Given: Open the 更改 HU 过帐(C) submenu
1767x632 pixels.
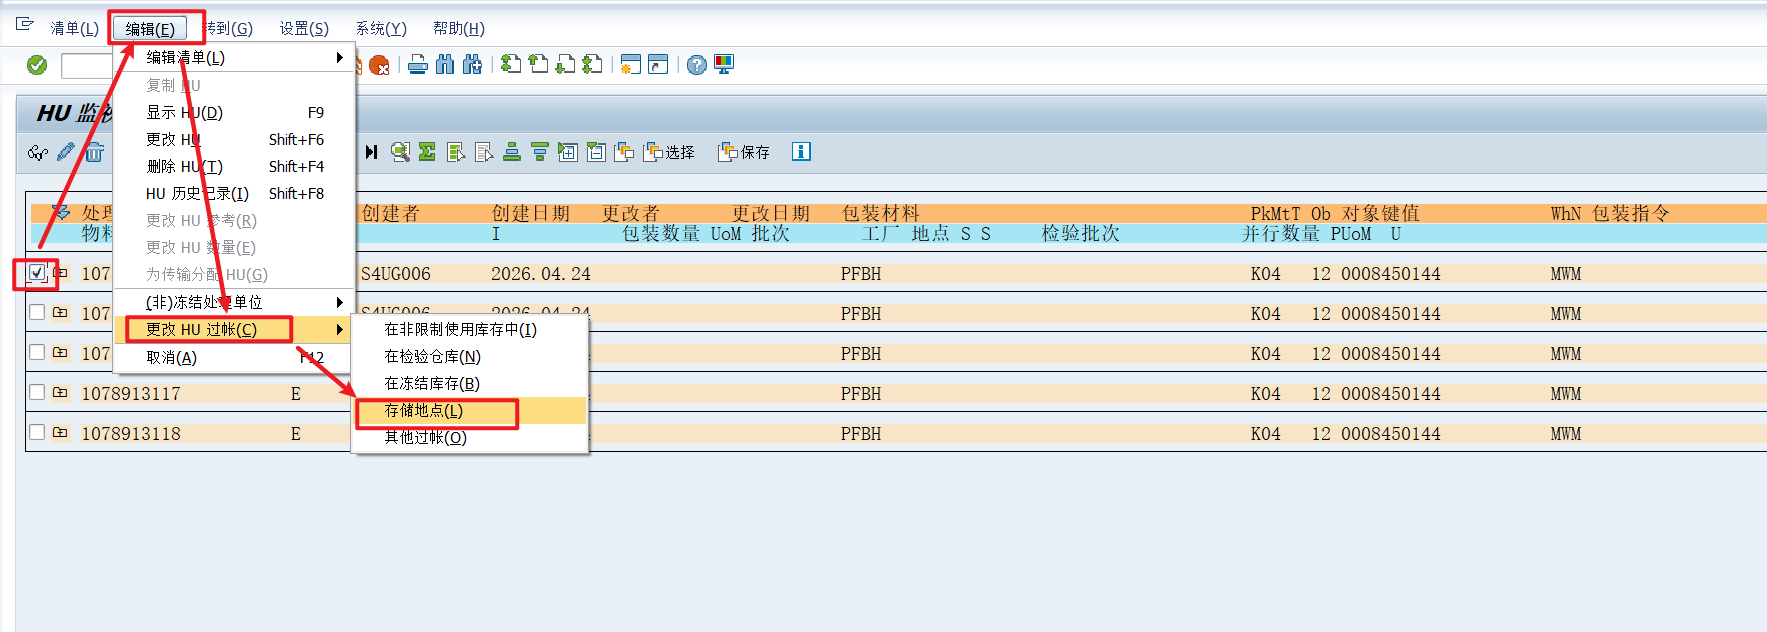Looking at the screenshot, I should [x=235, y=329].
